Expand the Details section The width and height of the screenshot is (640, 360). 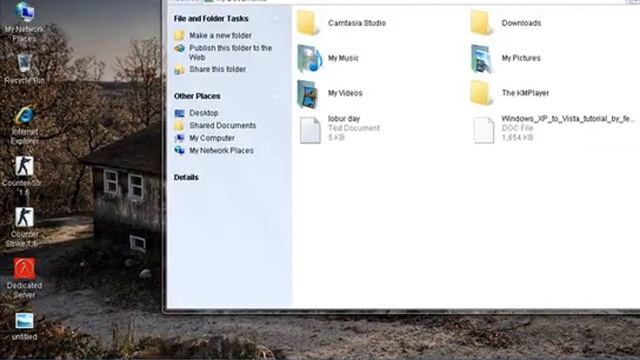(x=277, y=178)
